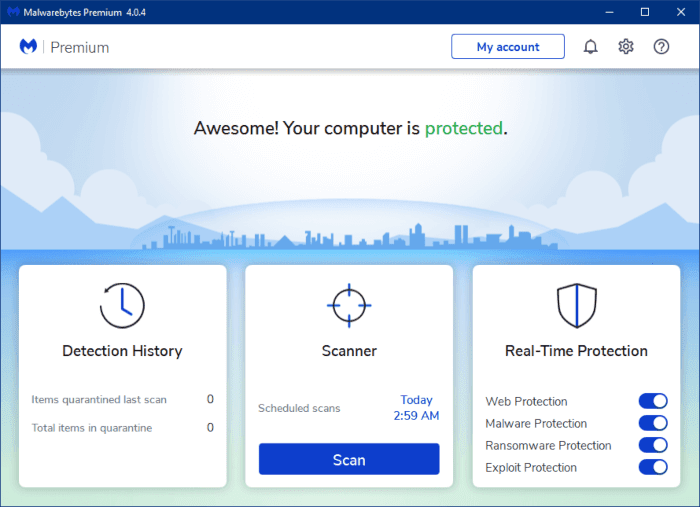700x507 pixels.
Task: Open scheduled scan time Today 2:59 AM
Action: (x=416, y=407)
